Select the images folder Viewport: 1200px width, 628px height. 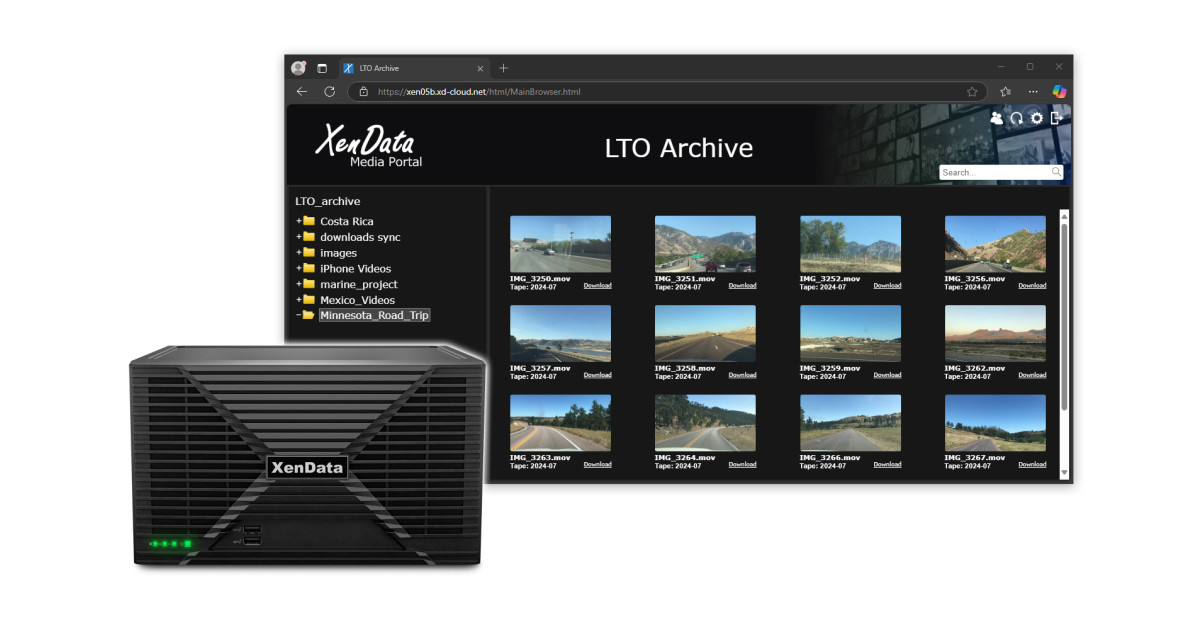coord(338,253)
